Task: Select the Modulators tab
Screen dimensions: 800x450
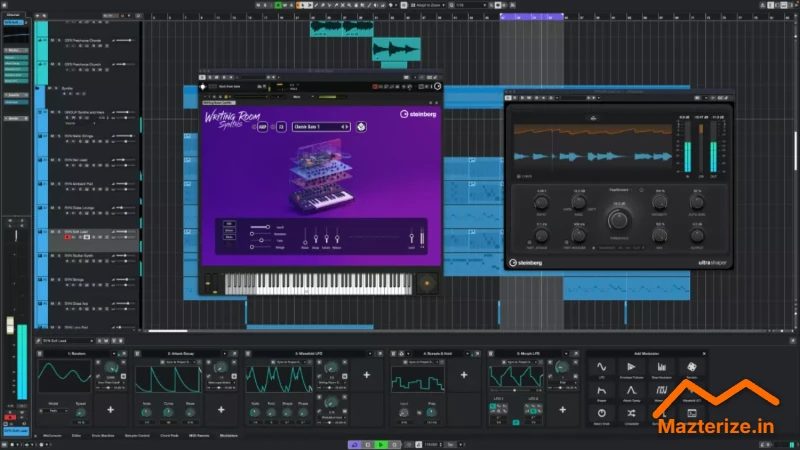Action: [x=229, y=436]
